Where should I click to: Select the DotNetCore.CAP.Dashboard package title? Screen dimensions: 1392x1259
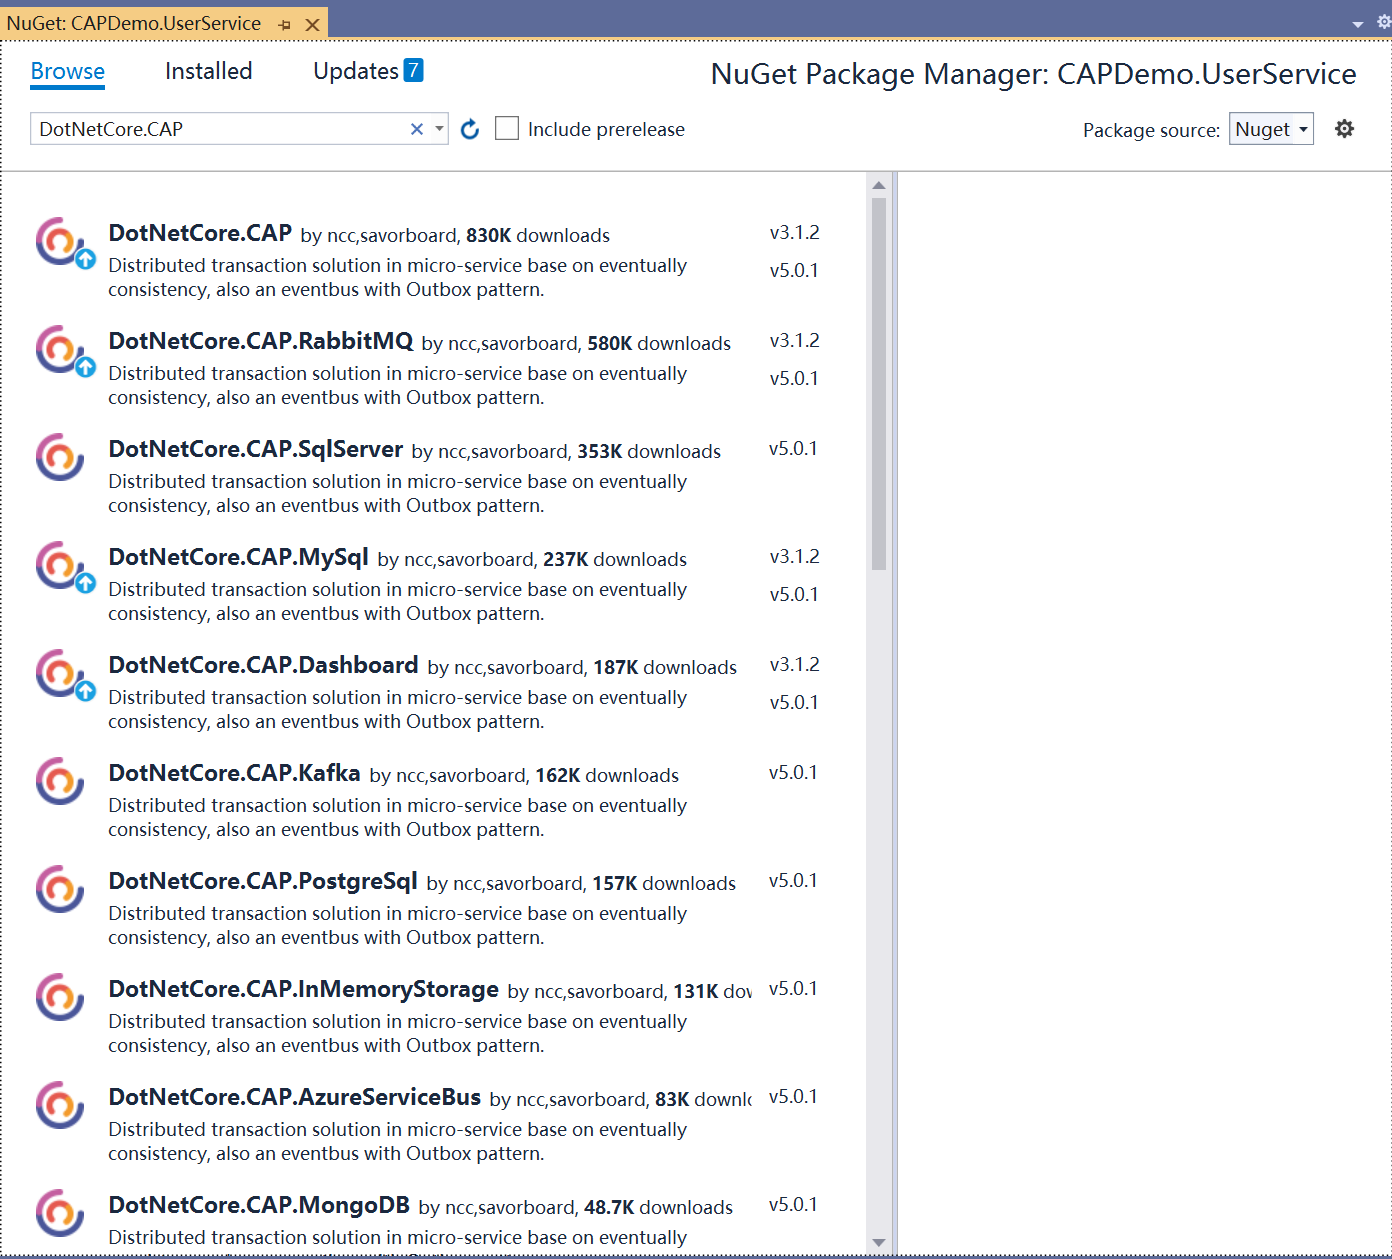[263, 665]
